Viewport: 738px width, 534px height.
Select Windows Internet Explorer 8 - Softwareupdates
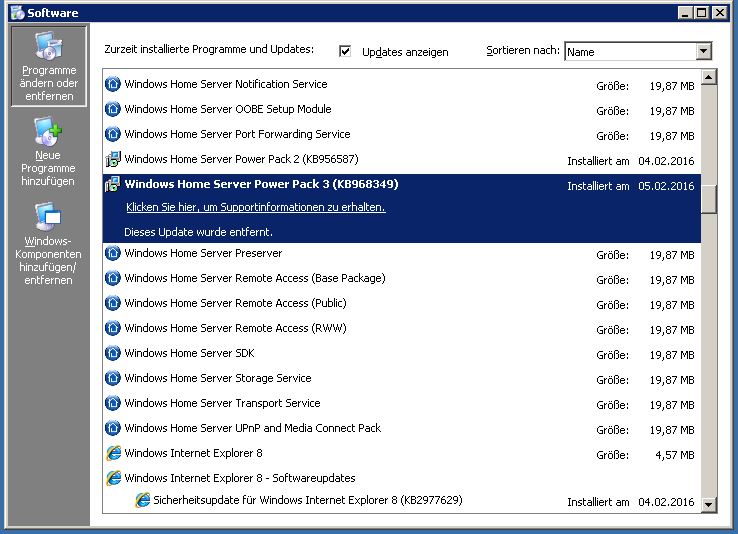tap(401, 478)
